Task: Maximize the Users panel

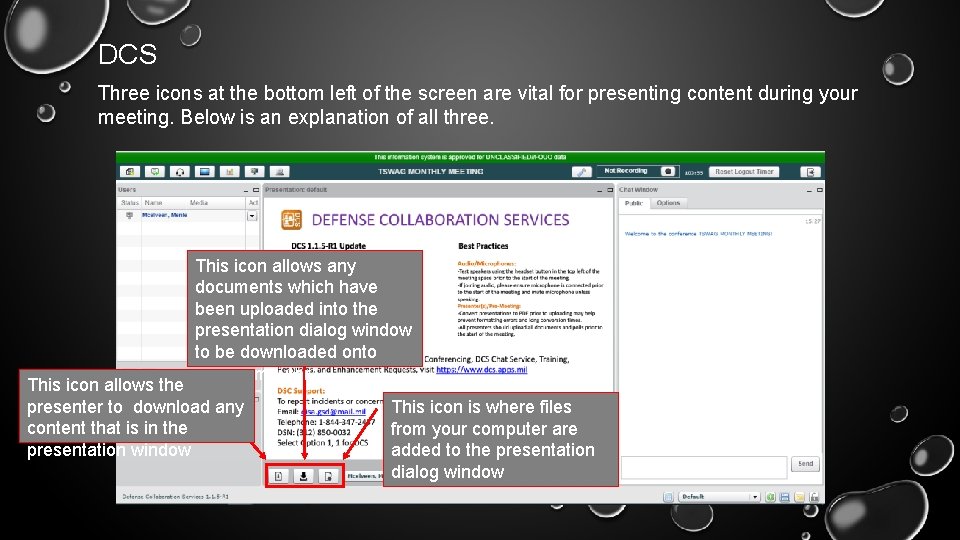Action: coord(256,190)
